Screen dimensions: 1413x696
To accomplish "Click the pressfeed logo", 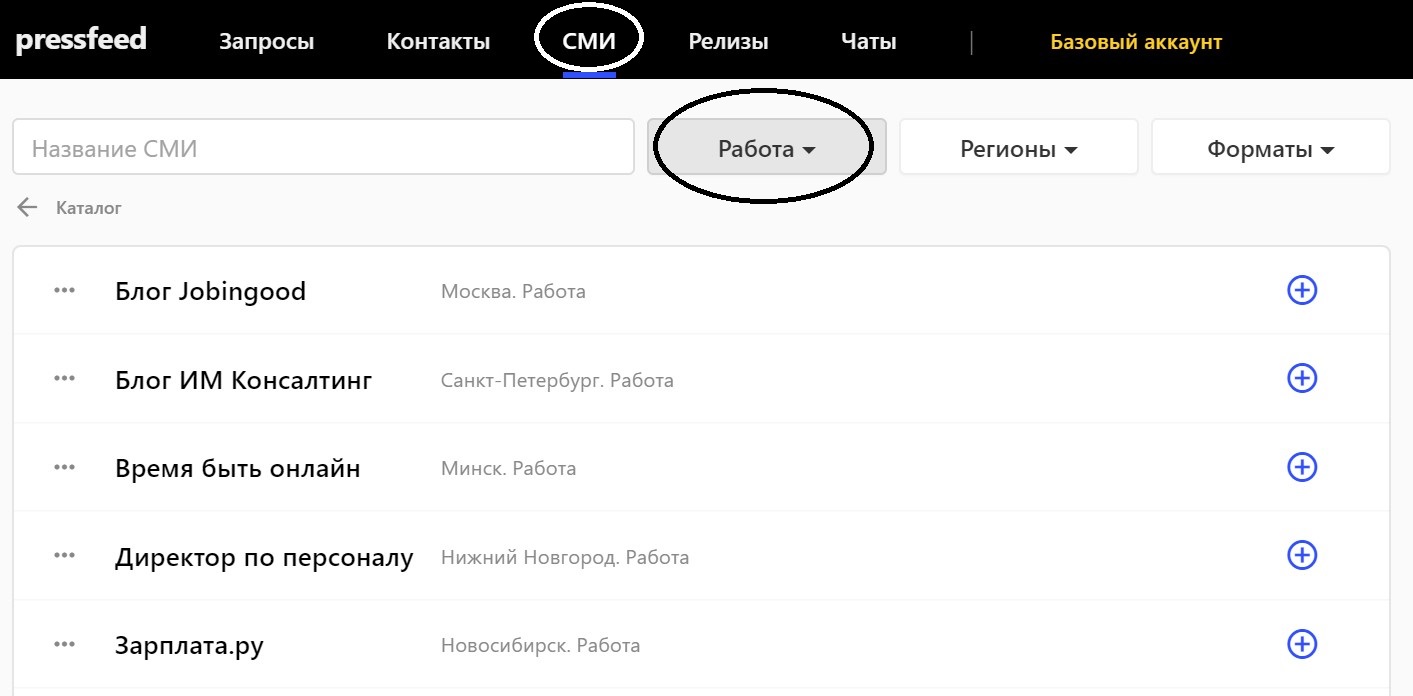I will [81, 40].
